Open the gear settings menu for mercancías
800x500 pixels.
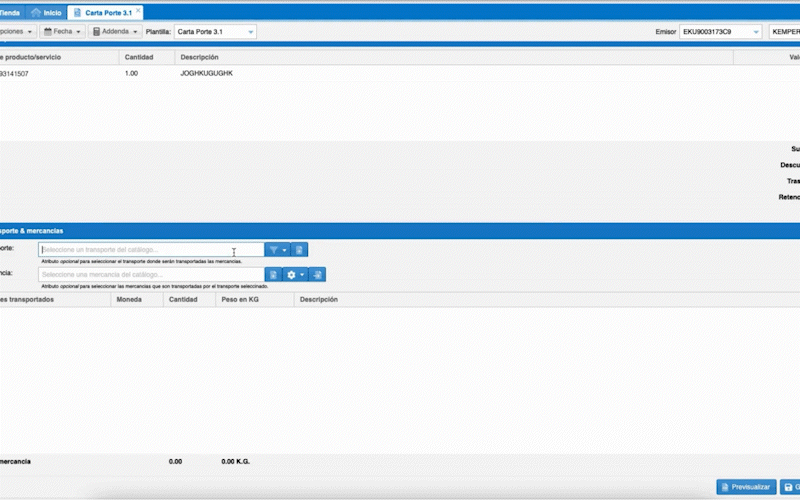click(x=295, y=274)
